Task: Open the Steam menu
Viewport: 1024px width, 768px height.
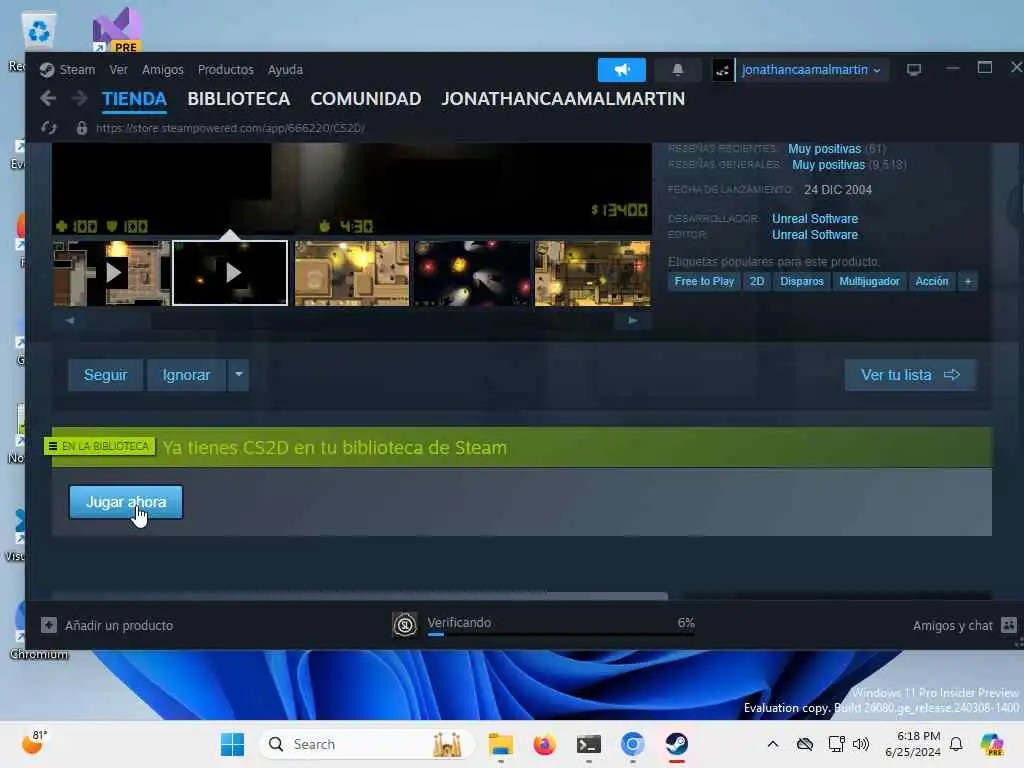Action: click(x=77, y=70)
